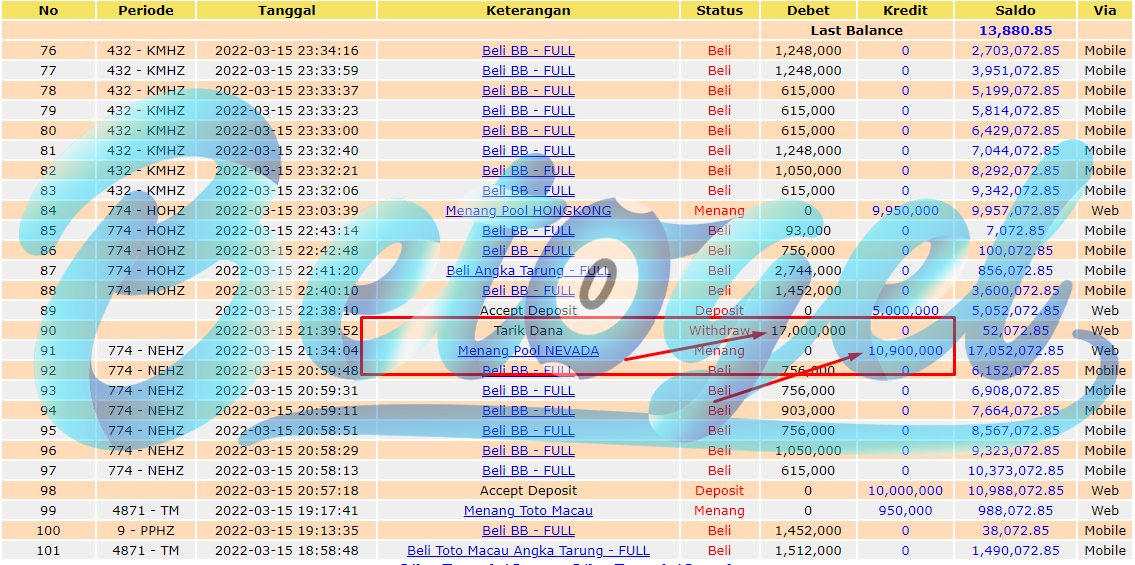Click the 10,000,000 deposit Kredit in row 98

(x=905, y=490)
